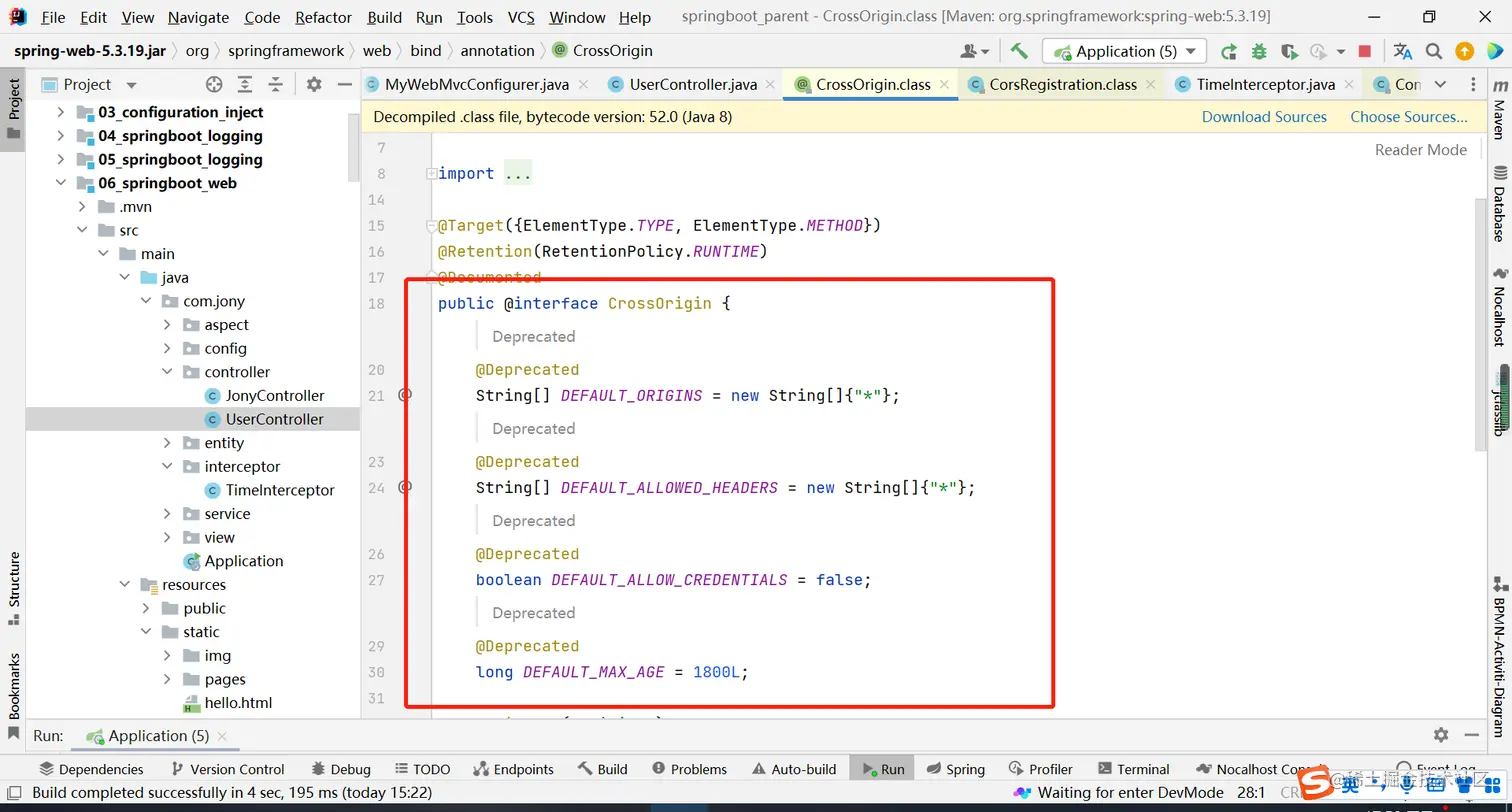Viewport: 1512px width, 812px height.
Task: Open Project panel settings gear
Action: [x=314, y=85]
